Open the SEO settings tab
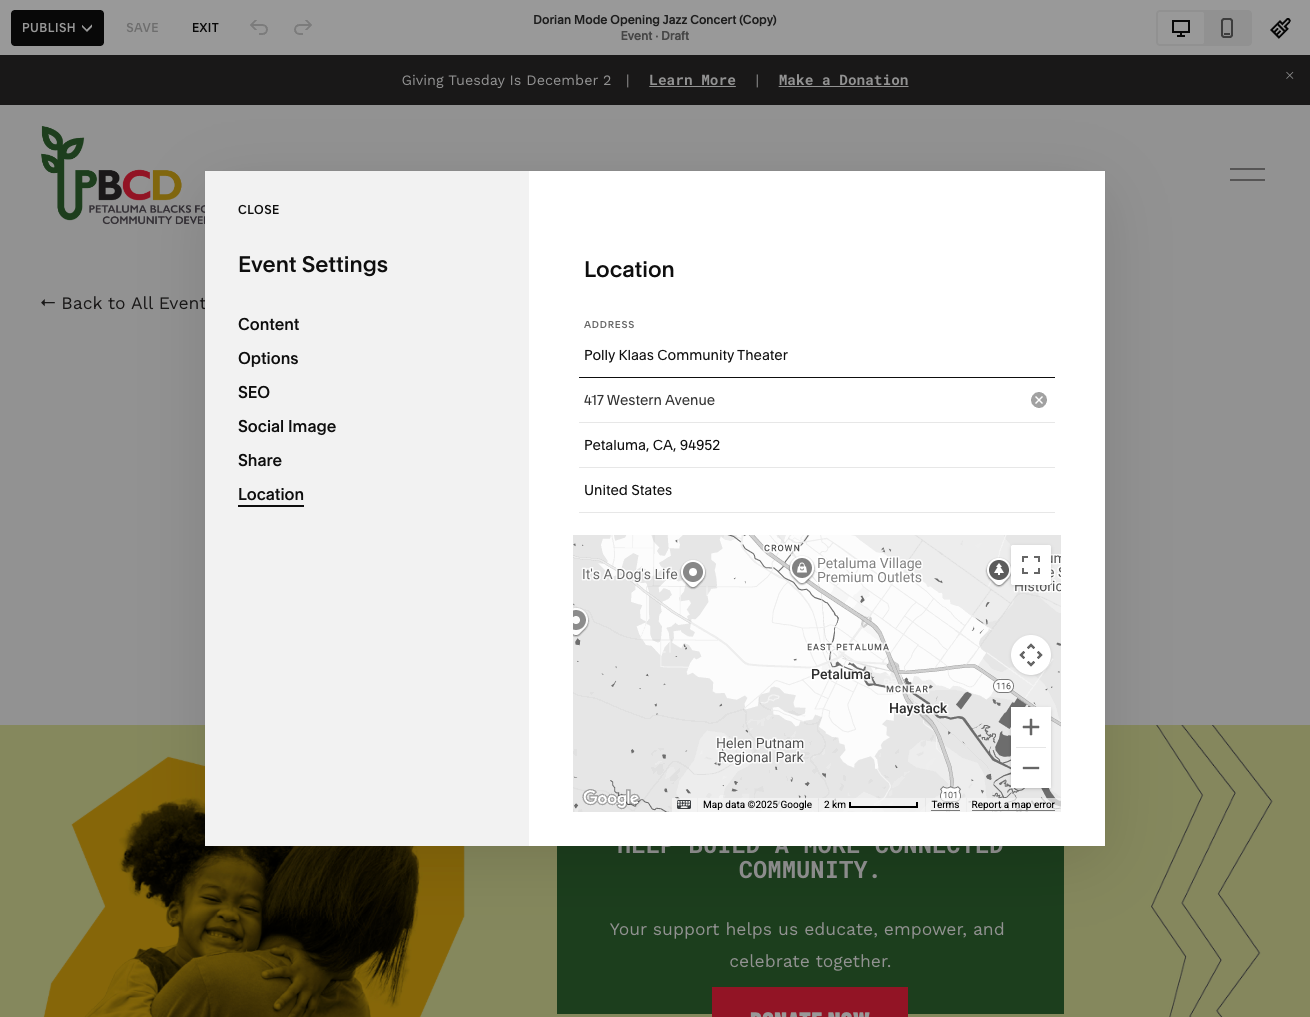 click(x=254, y=392)
